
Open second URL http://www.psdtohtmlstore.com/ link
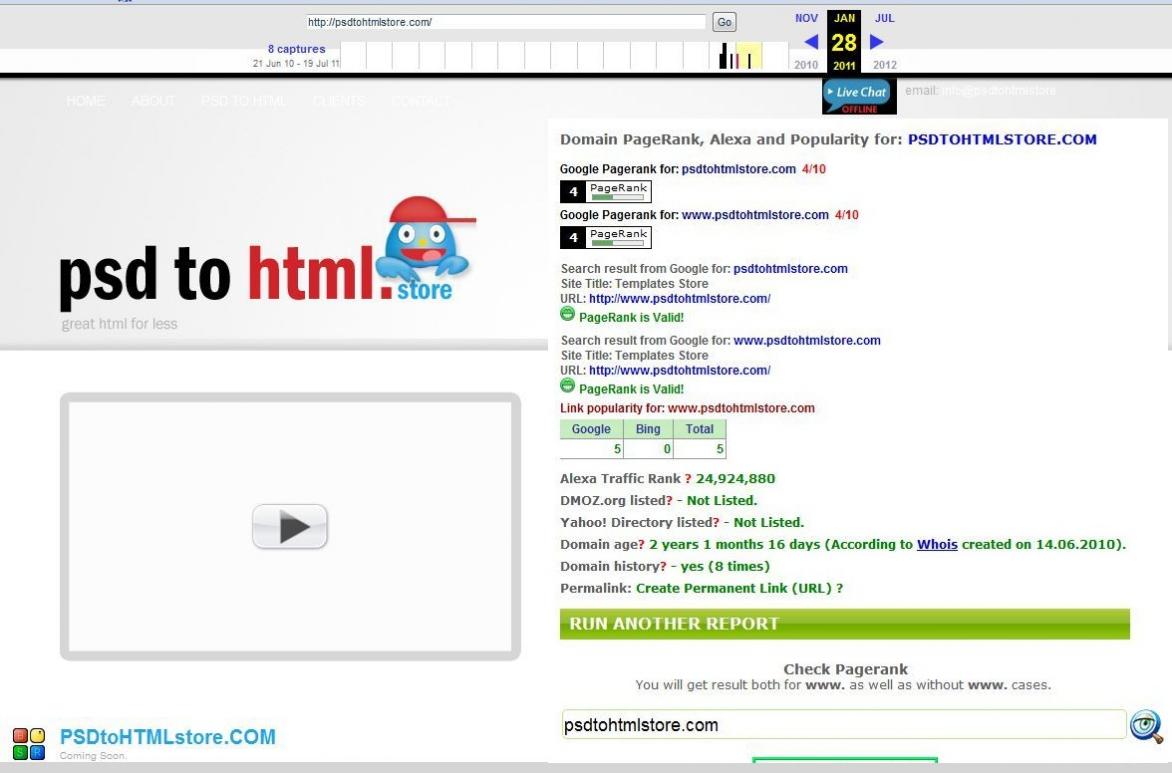[679, 371]
